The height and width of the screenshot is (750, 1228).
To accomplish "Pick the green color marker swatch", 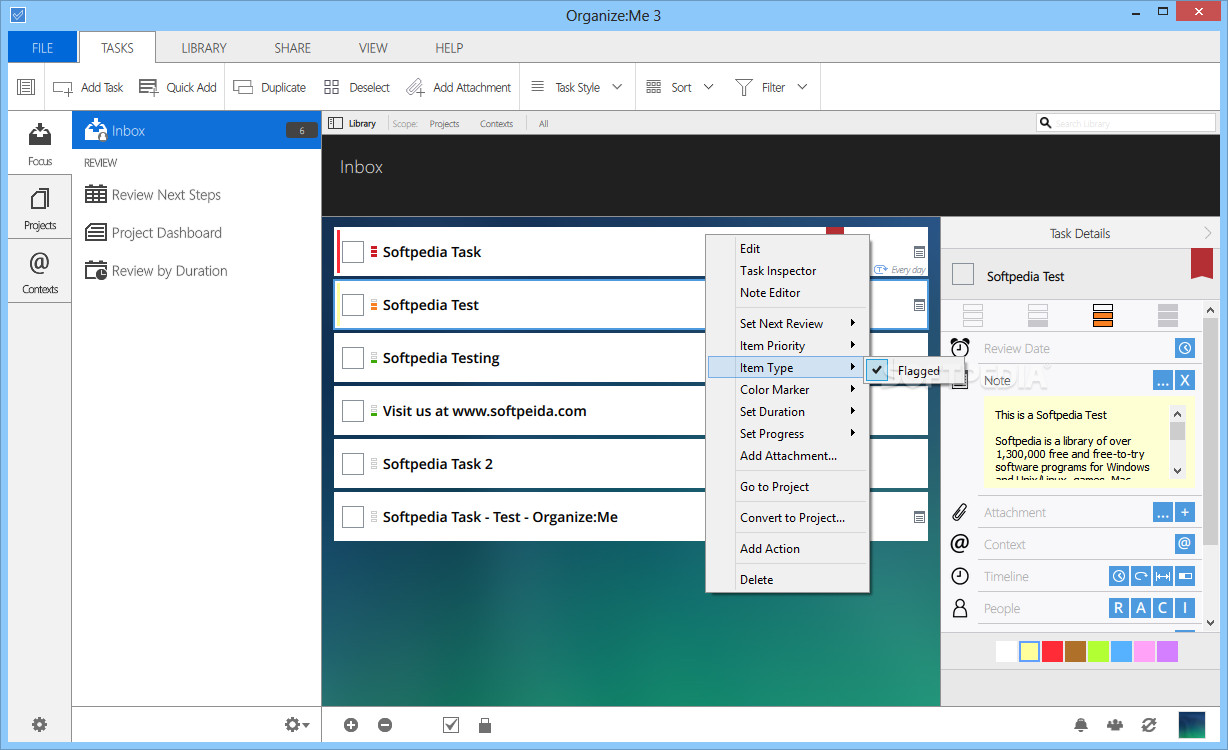I will coord(1098,651).
